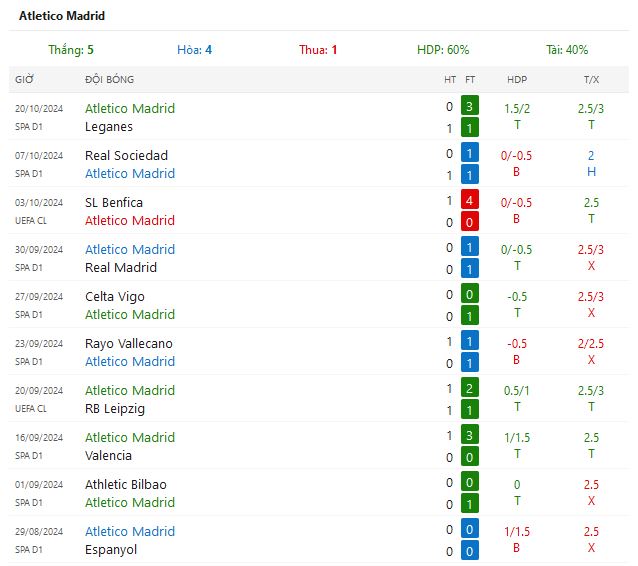The image size is (638, 566).
Task: Select the Real Madrid team name
Action: (121, 268)
